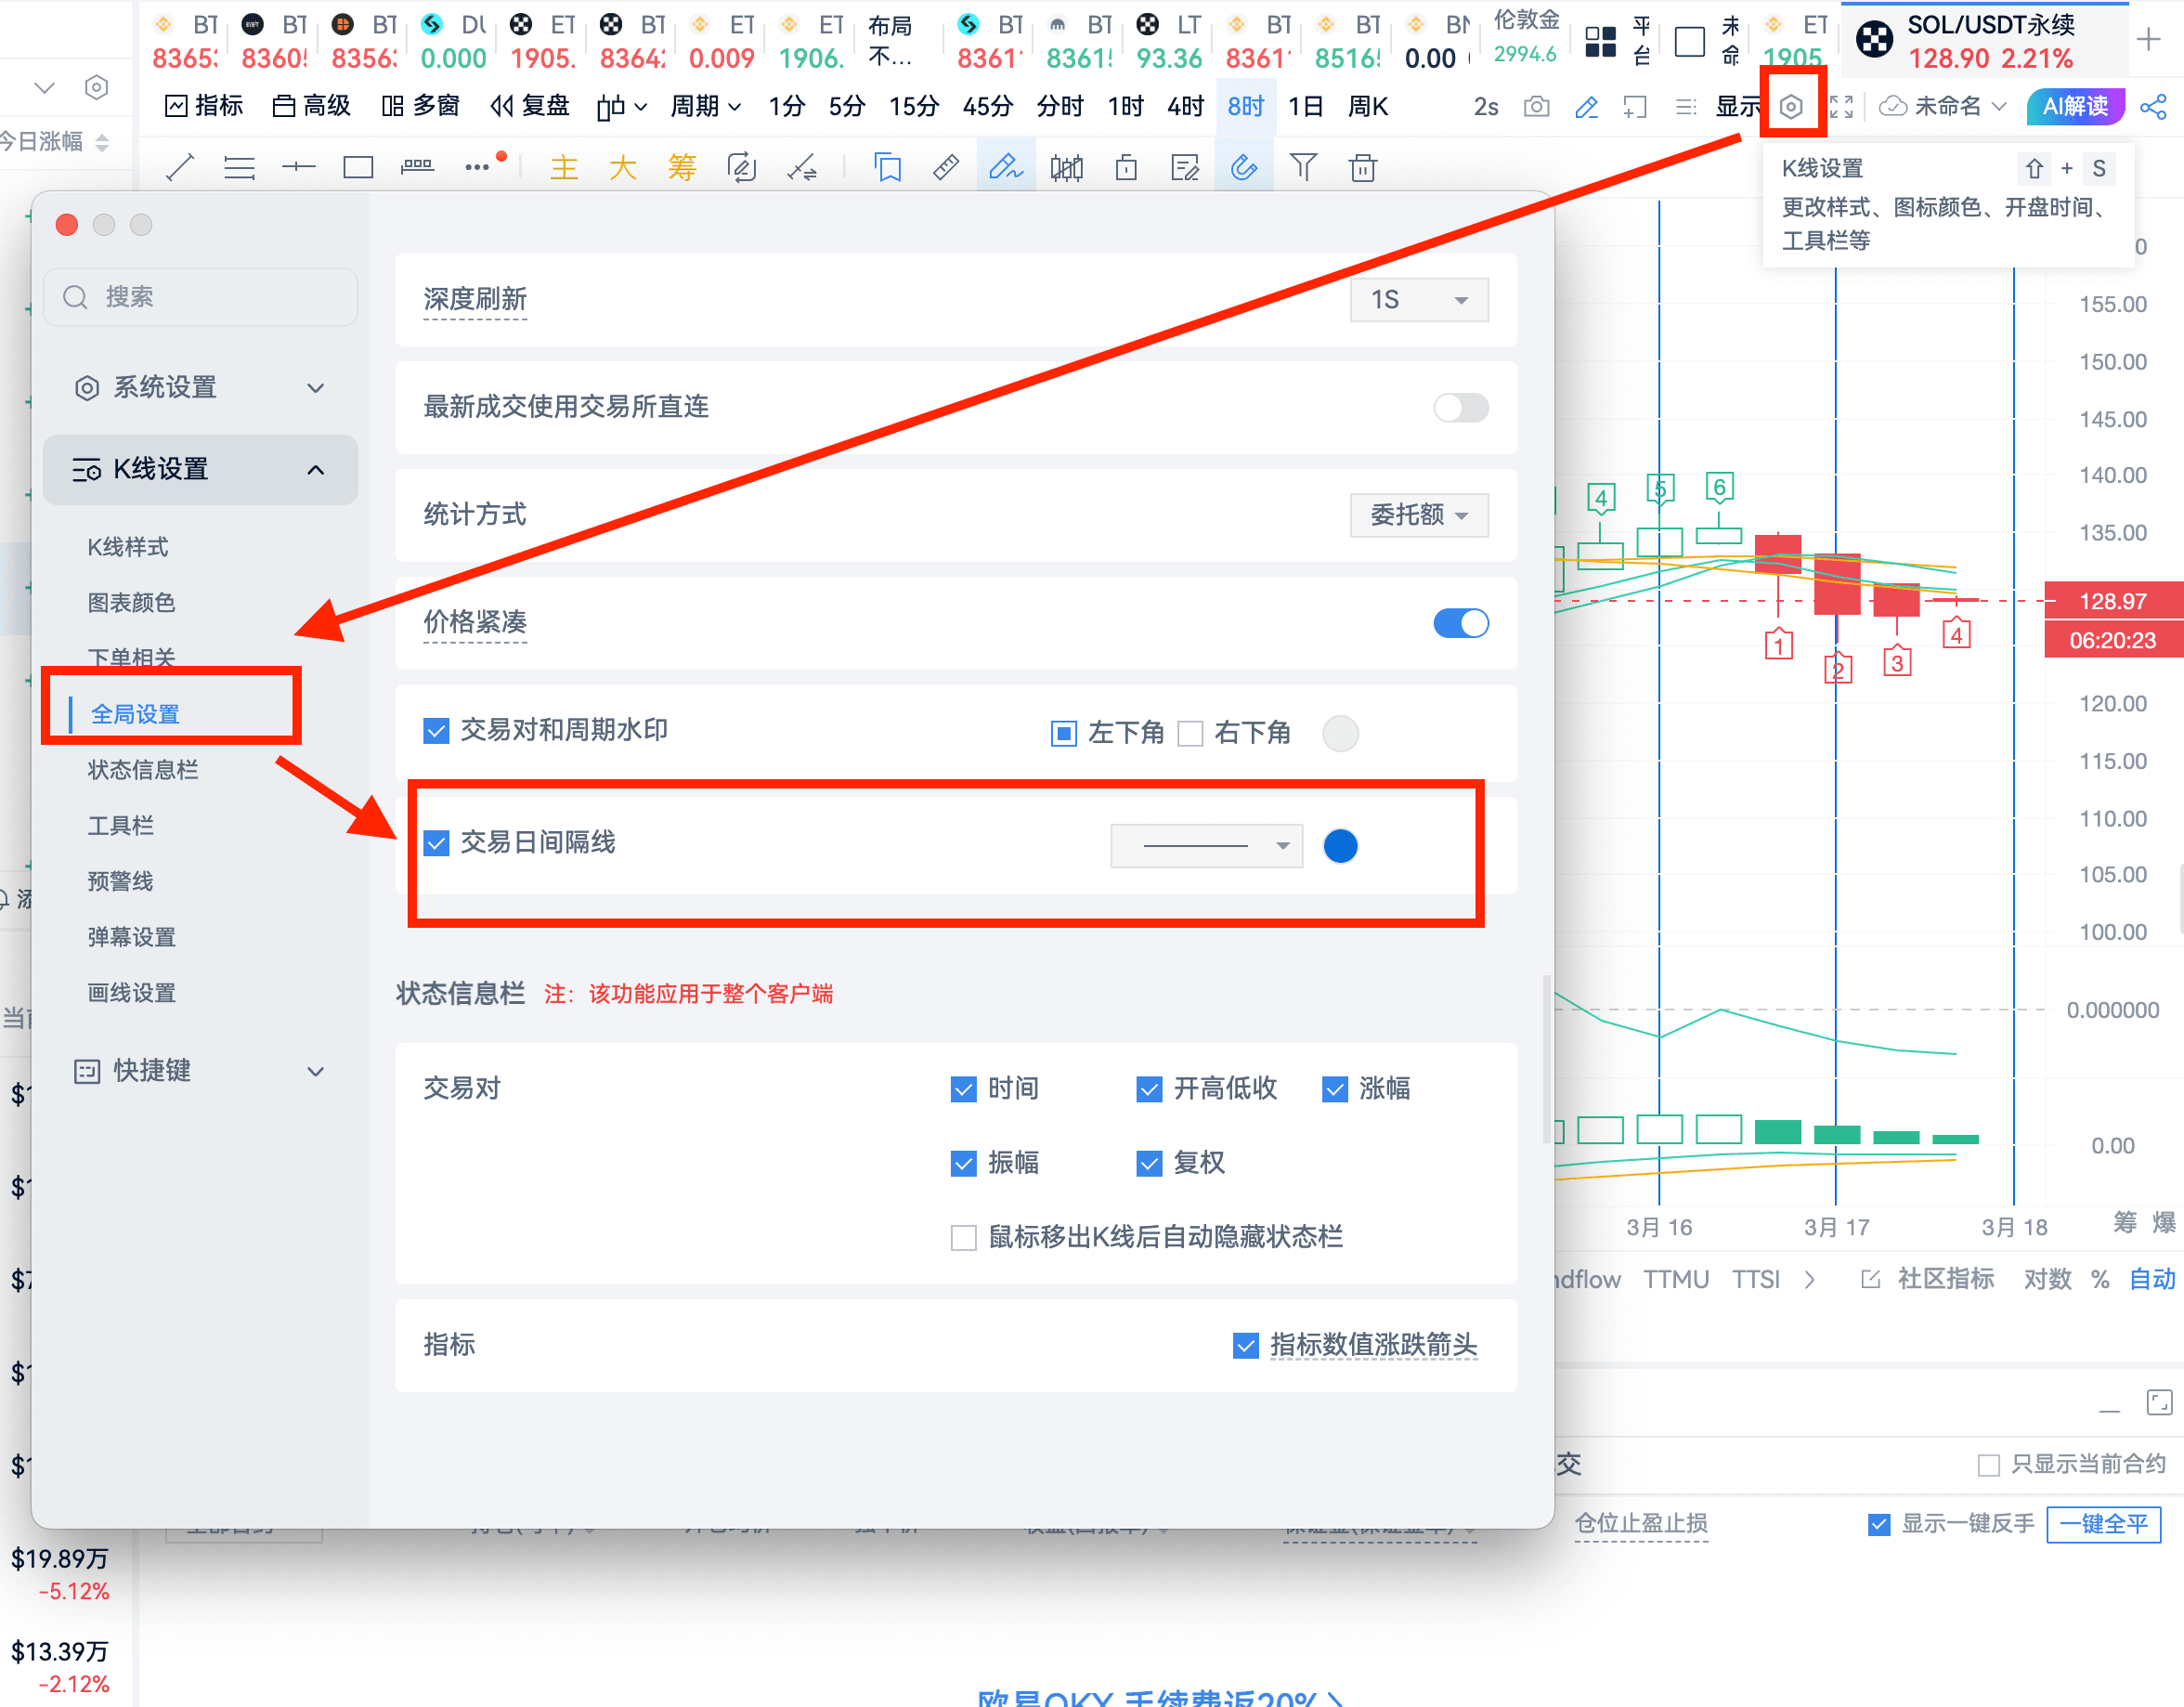This screenshot has height=1707, width=2184.
Task: Click the filter funnel icon
Action: 1303,167
